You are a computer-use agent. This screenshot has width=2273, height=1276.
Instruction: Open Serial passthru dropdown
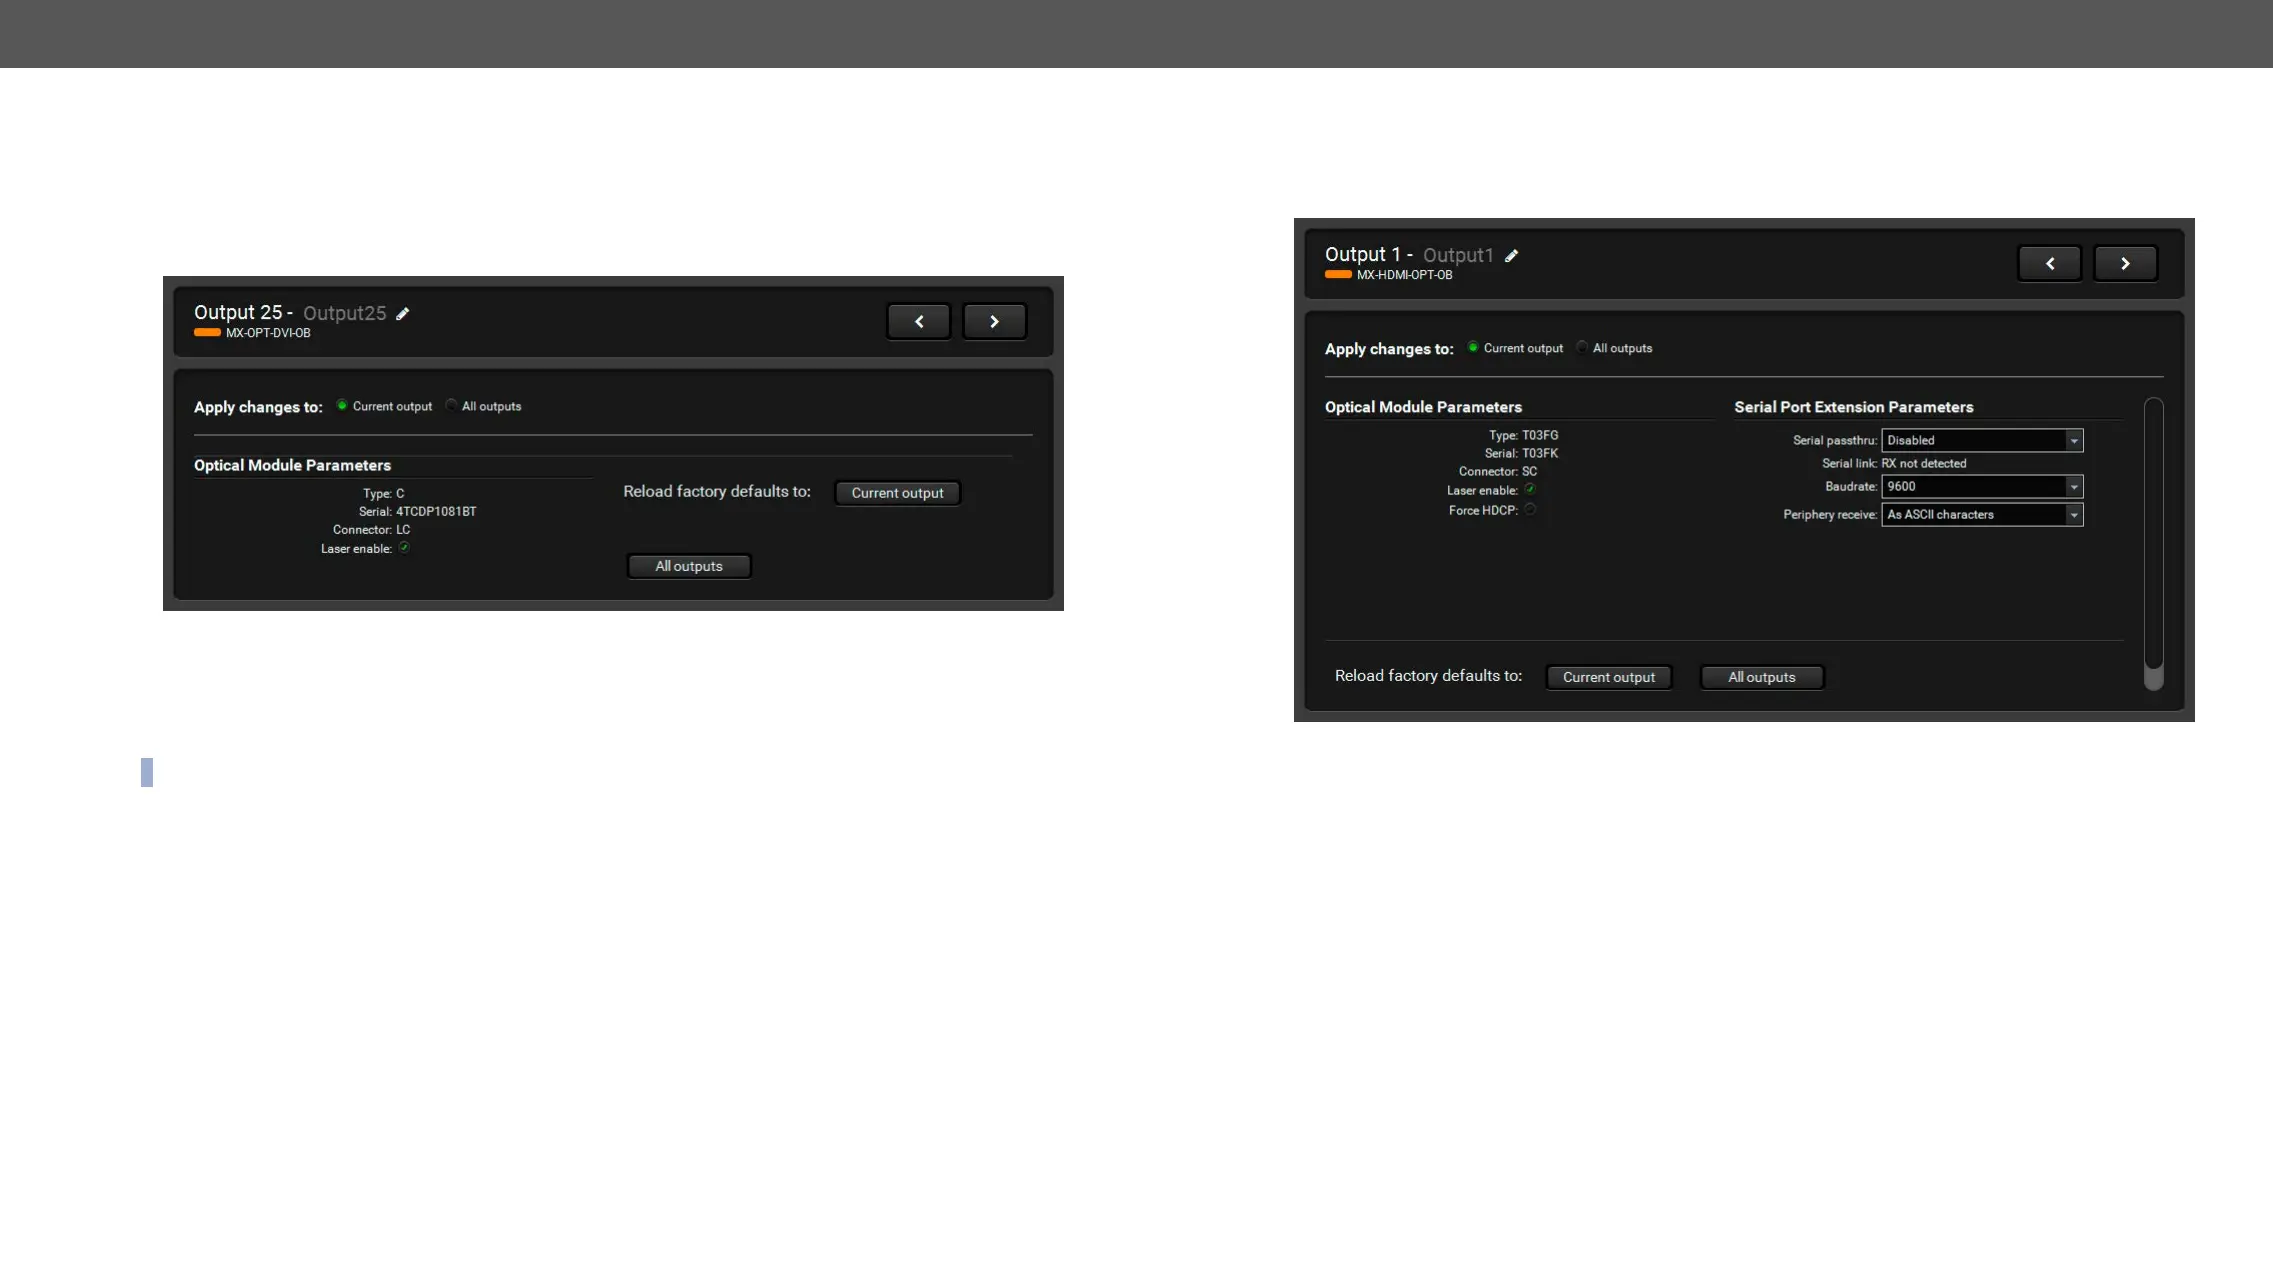pyautogui.click(x=1981, y=441)
